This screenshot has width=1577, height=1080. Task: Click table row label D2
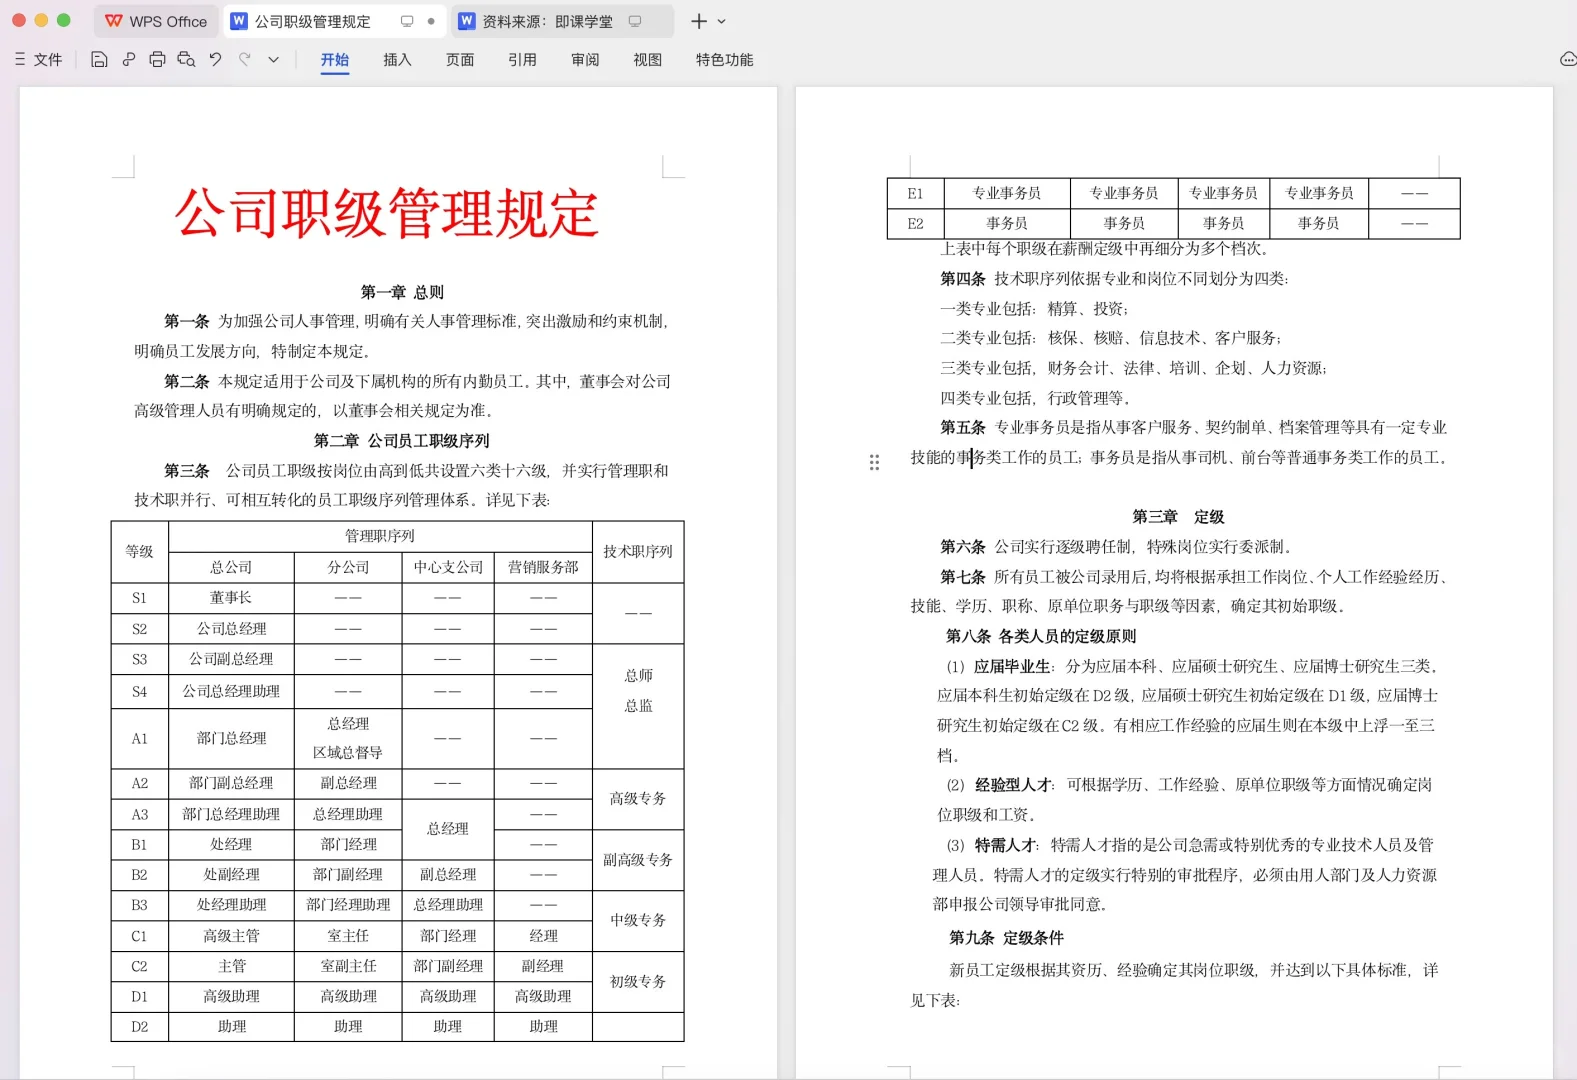[140, 1027]
